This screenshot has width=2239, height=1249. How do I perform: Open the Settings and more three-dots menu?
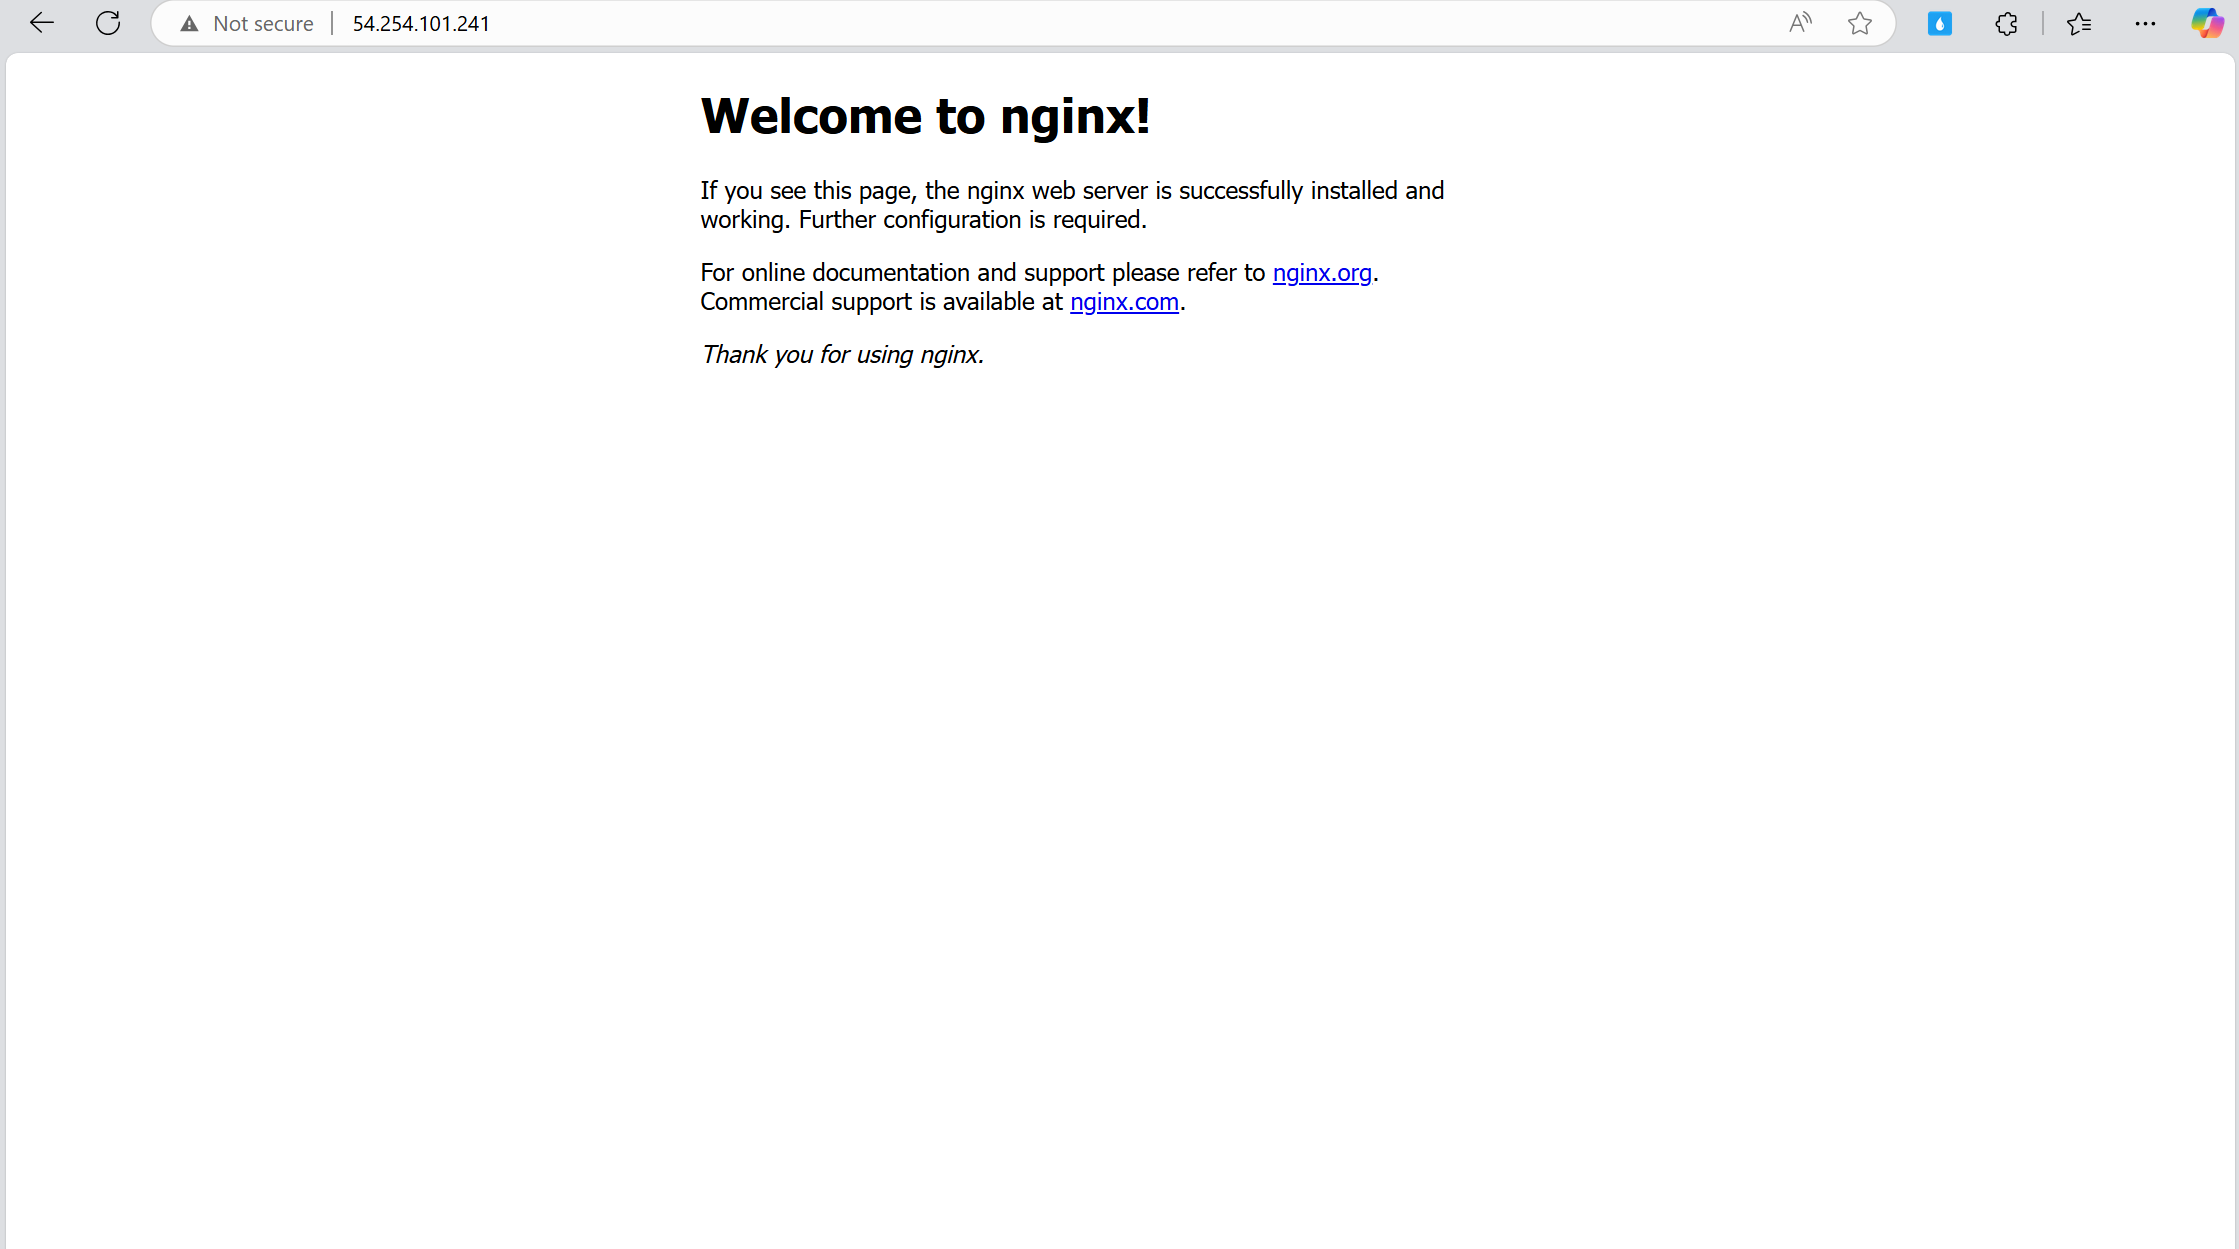pos(2145,23)
